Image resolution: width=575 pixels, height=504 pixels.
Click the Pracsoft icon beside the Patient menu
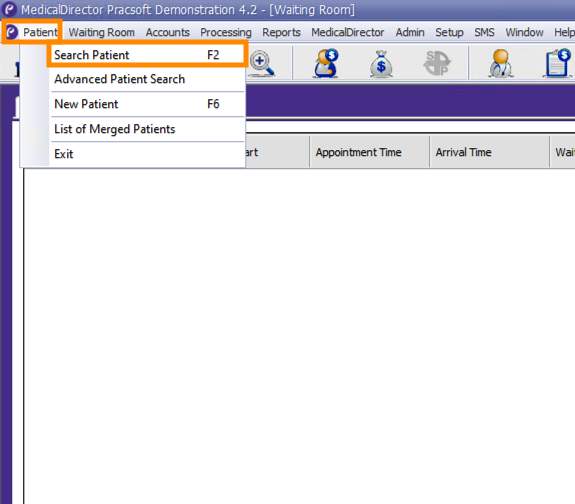point(12,32)
